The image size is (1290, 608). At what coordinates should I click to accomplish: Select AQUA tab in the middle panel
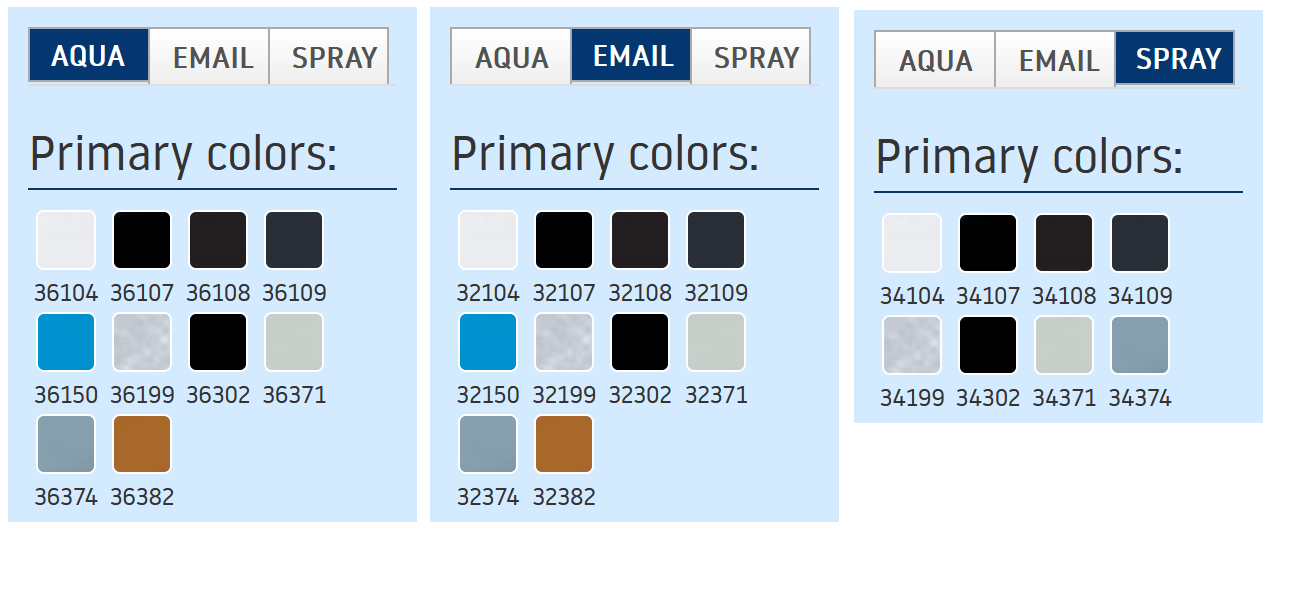[x=511, y=57]
